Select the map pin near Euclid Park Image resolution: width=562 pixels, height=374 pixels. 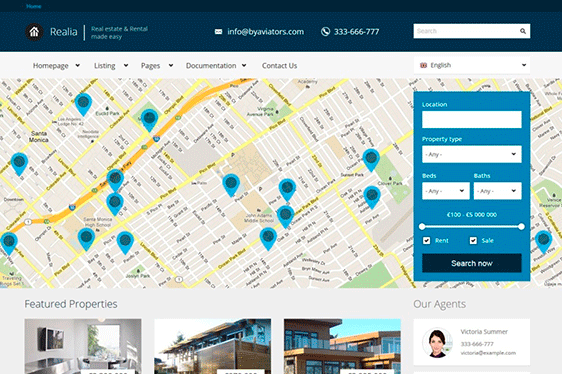83,104
